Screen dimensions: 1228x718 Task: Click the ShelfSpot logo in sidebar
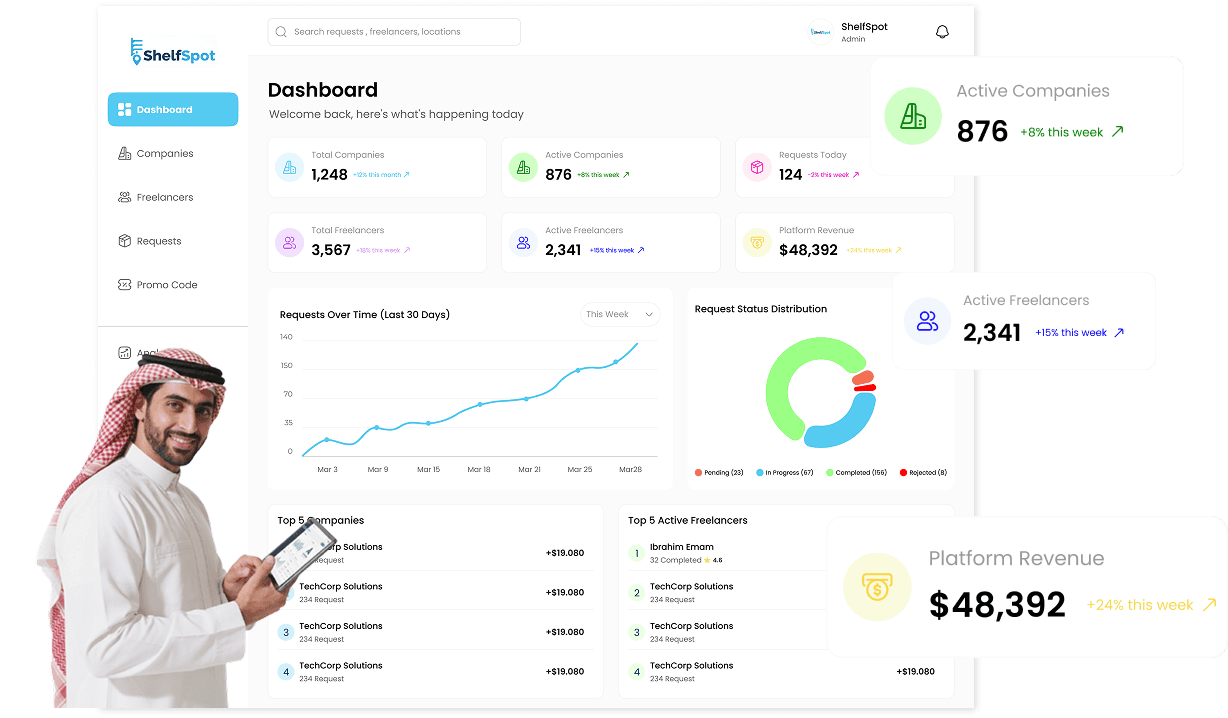(172, 52)
